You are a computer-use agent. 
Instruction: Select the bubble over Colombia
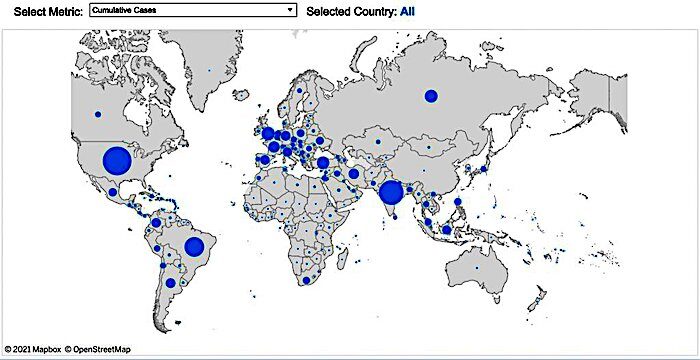(x=156, y=222)
